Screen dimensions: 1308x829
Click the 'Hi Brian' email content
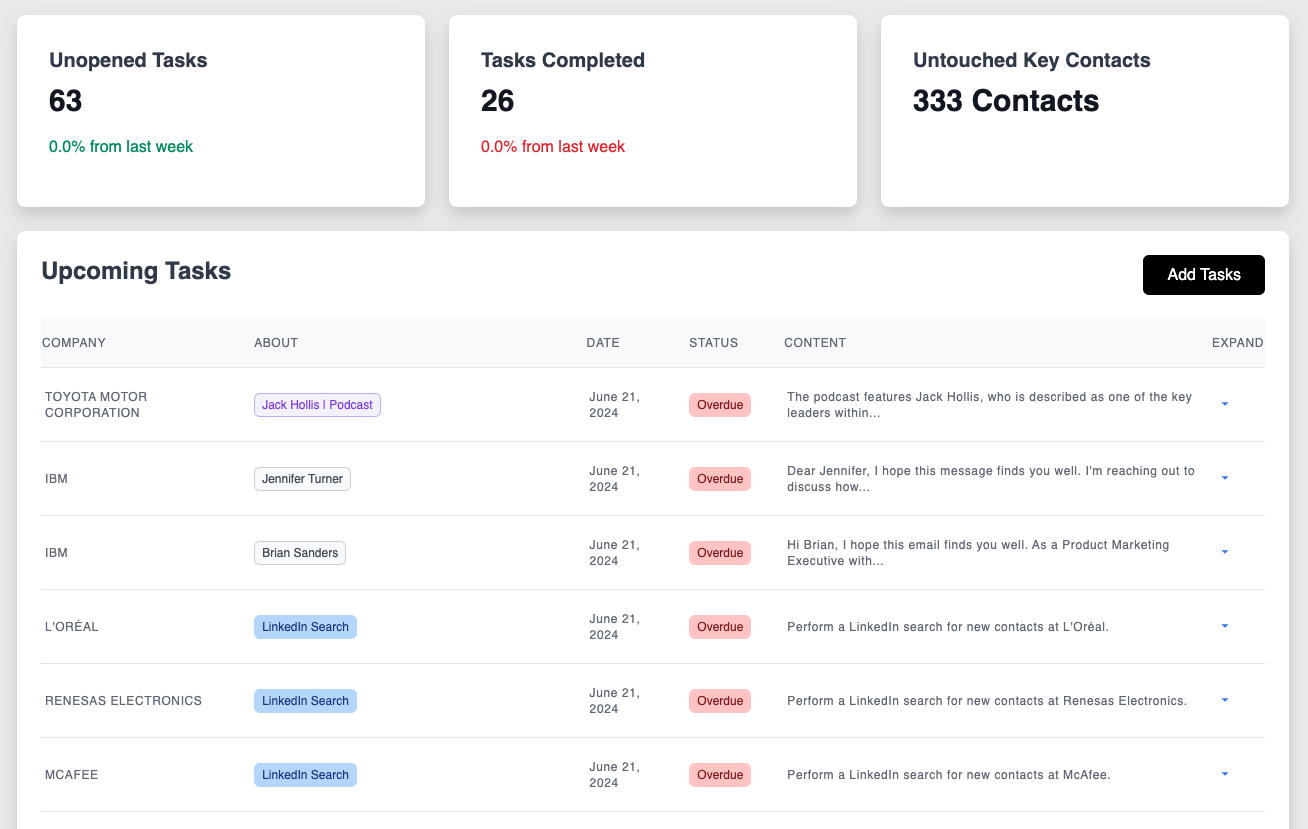[978, 553]
